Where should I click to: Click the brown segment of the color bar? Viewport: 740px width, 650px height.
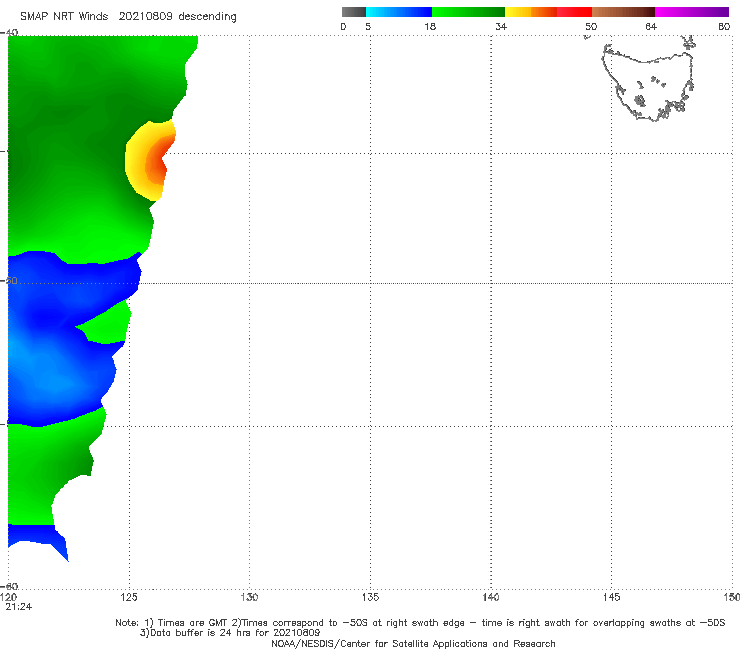coord(623,12)
